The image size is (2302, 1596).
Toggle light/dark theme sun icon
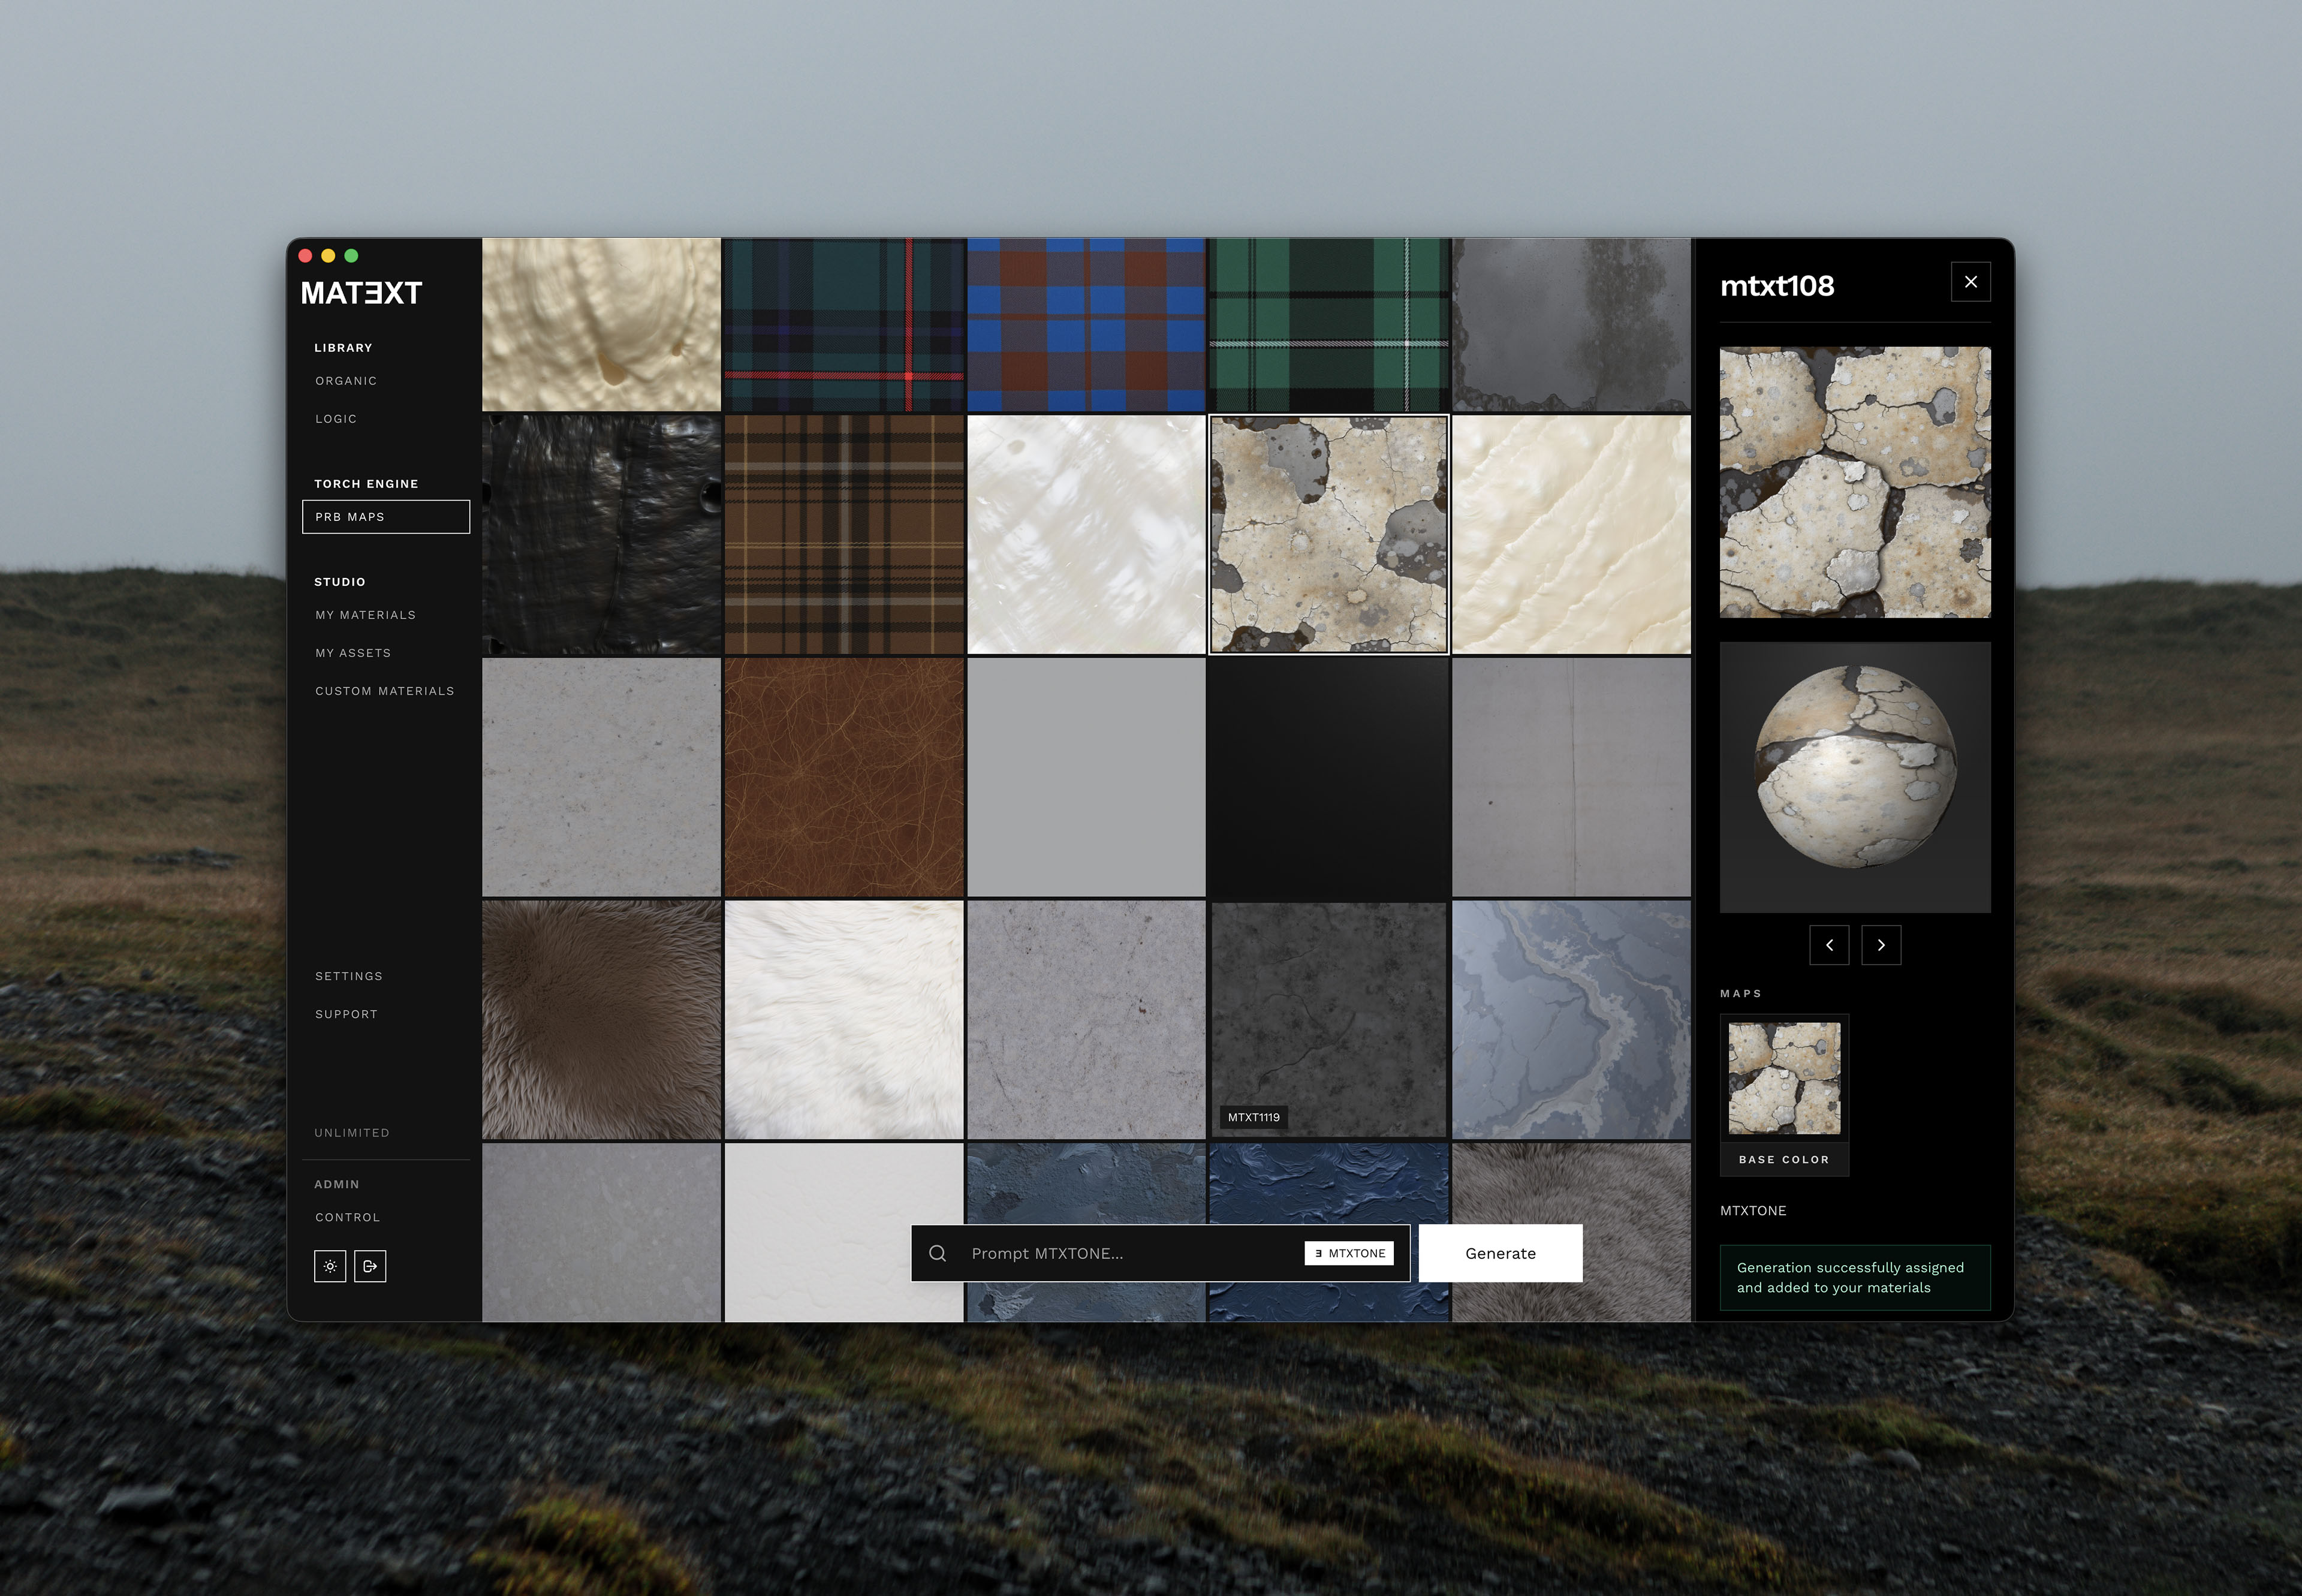[x=330, y=1266]
